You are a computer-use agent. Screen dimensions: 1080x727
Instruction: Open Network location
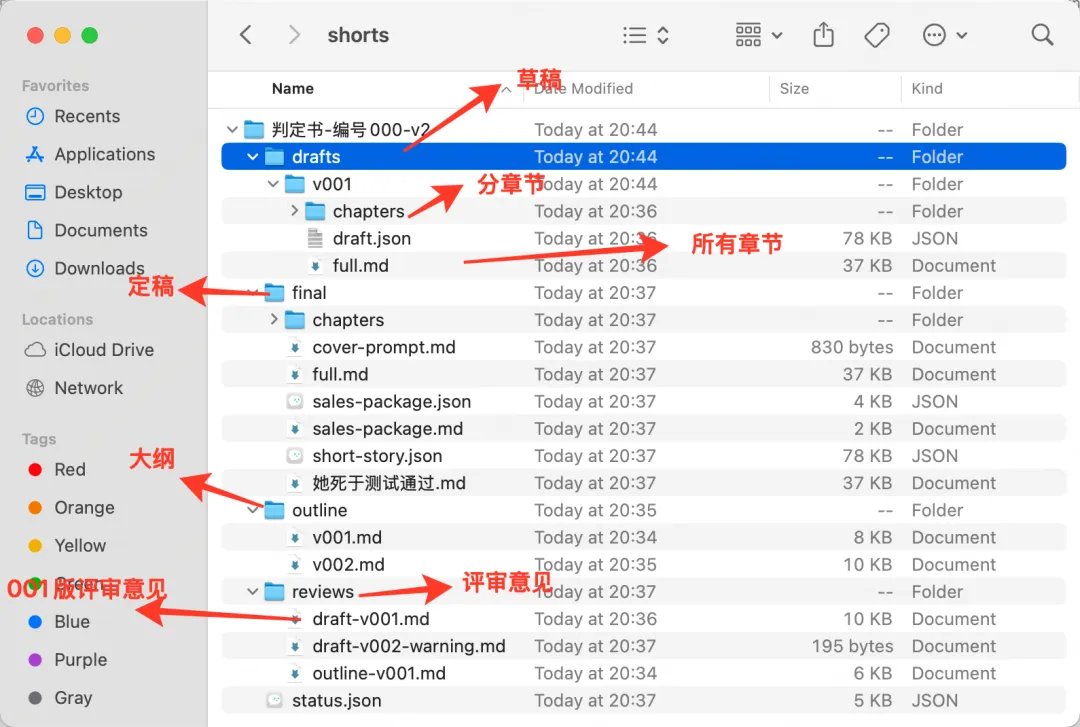tap(74, 388)
